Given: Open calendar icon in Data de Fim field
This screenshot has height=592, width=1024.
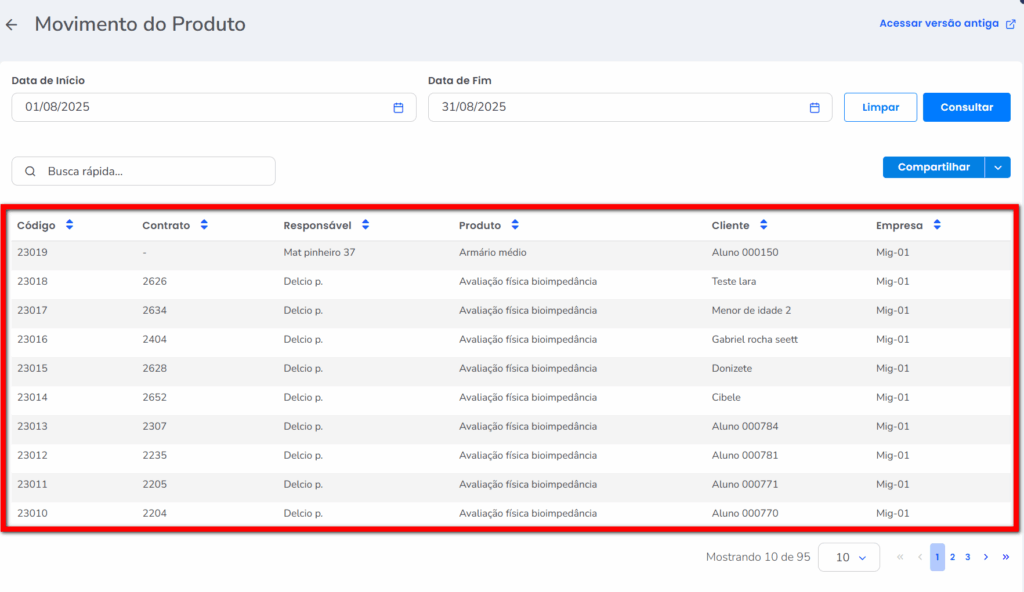Looking at the screenshot, I should [814, 108].
